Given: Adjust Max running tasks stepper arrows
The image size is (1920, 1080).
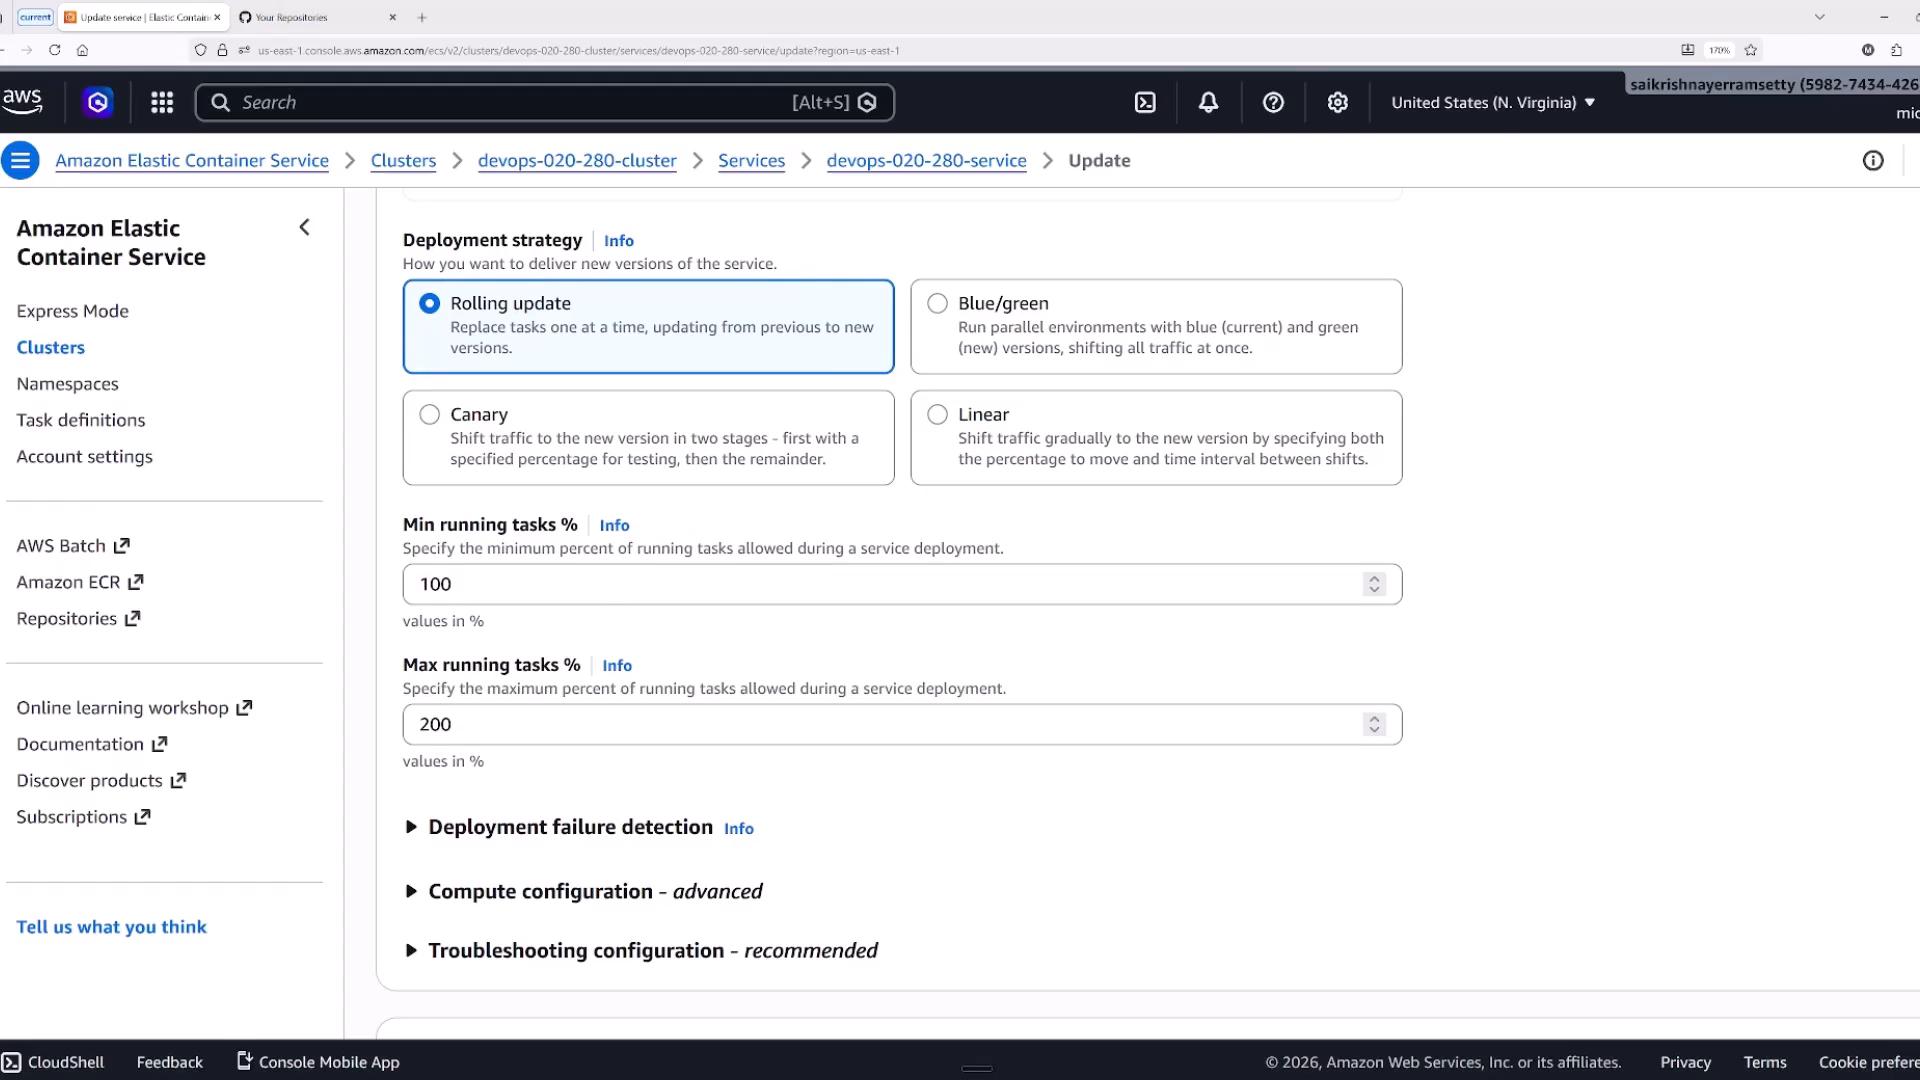Looking at the screenshot, I should coord(1374,724).
